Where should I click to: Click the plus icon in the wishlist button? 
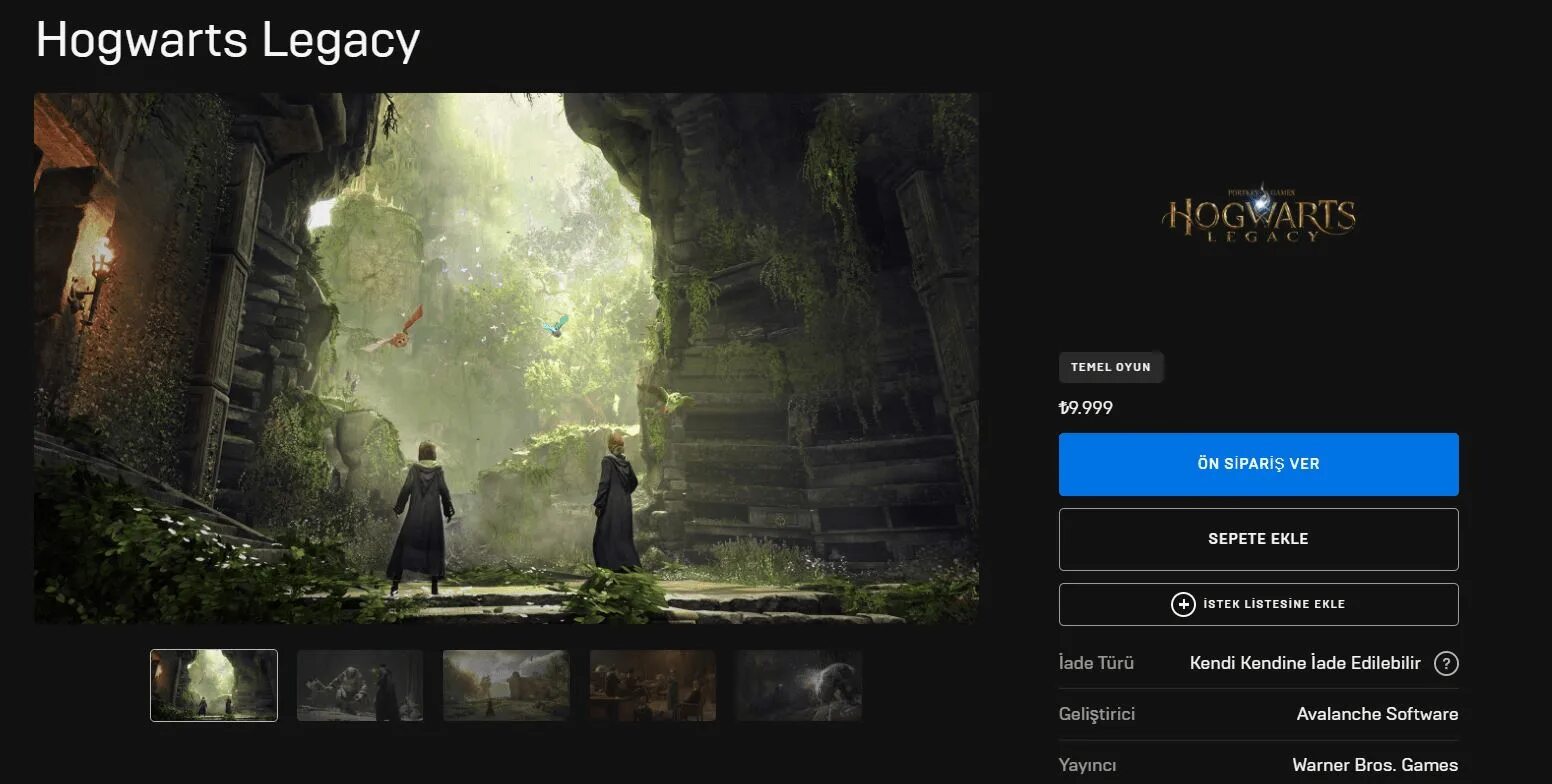(x=1183, y=604)
